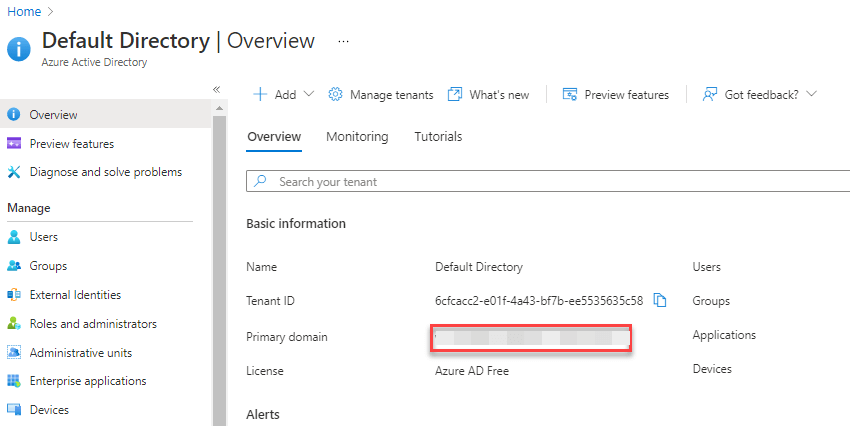Click the sidebar scrollbar up arrow
The image size is (850, 426).
219,108
